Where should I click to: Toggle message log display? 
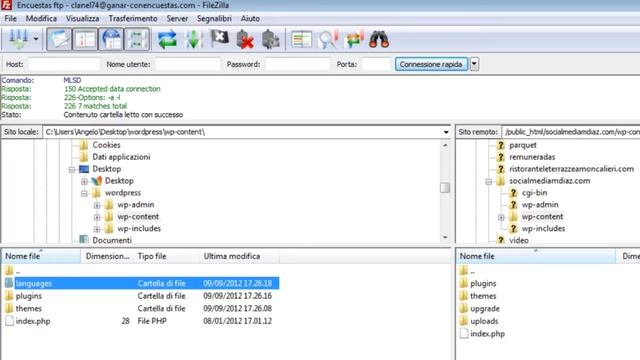tap(59, 39)
